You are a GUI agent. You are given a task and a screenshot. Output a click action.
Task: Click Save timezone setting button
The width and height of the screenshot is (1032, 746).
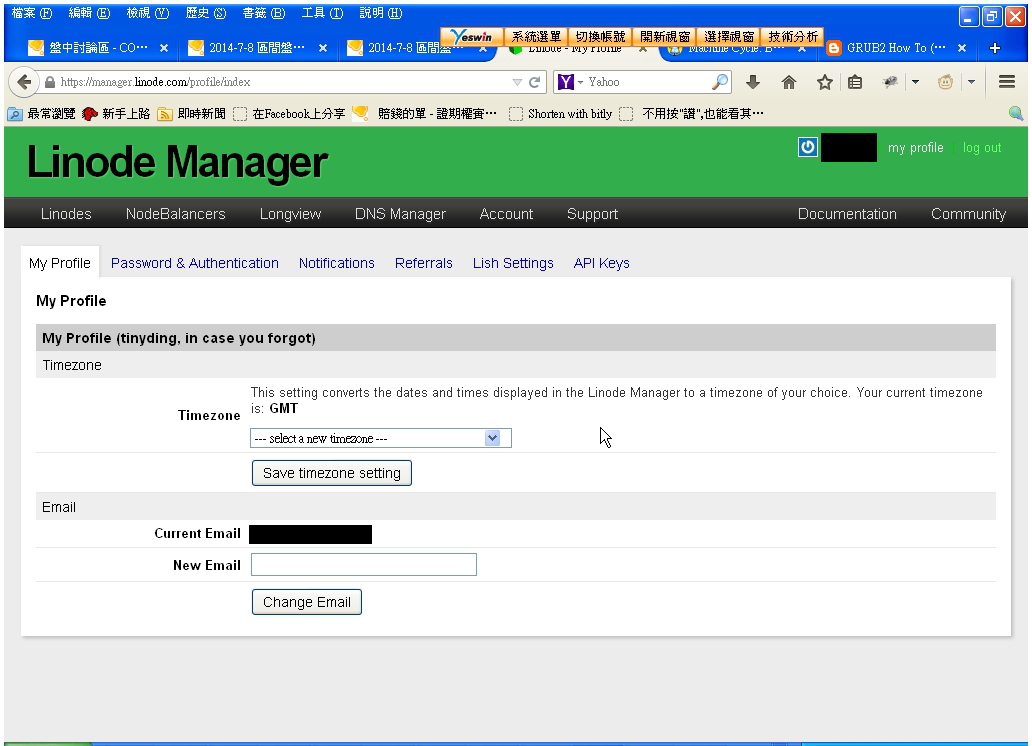click(x=332, y=473)
